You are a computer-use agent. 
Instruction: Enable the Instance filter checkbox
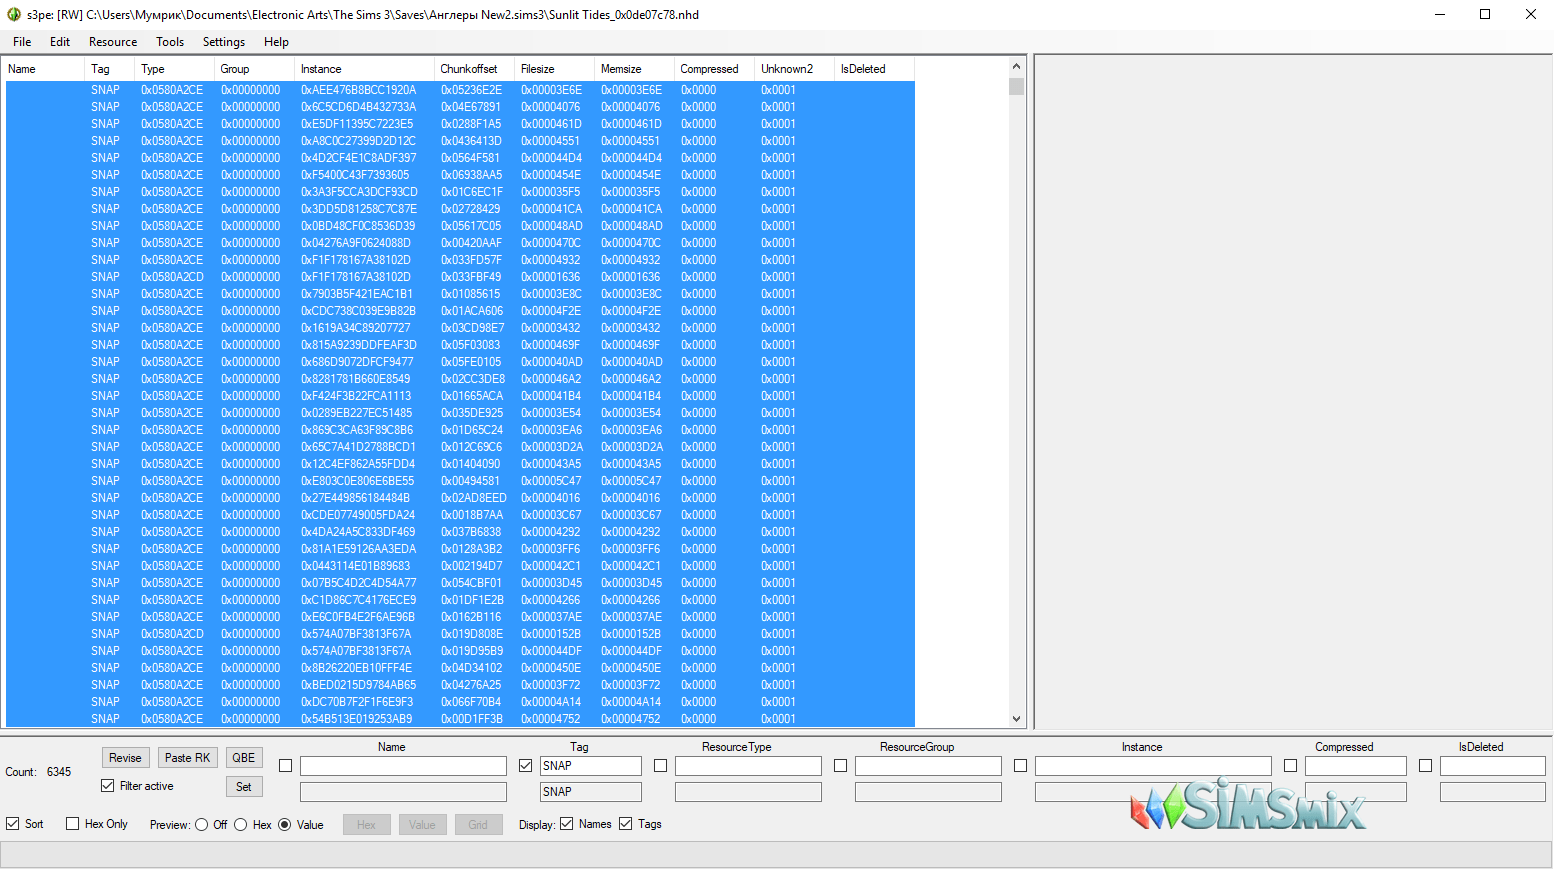[x=1021, y=766]
